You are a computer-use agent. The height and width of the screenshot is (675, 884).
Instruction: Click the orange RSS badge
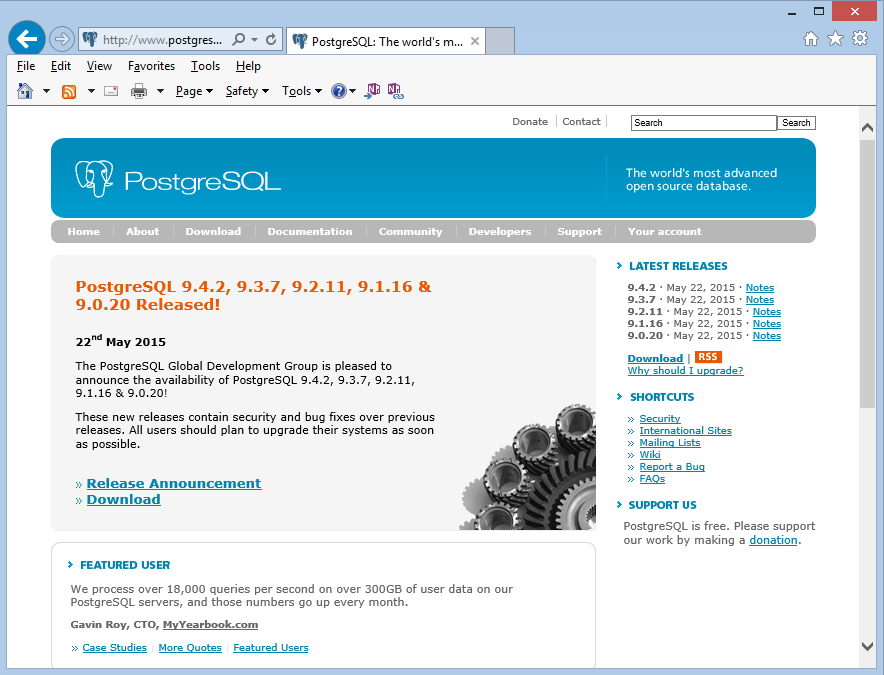(x=708, y=357)
